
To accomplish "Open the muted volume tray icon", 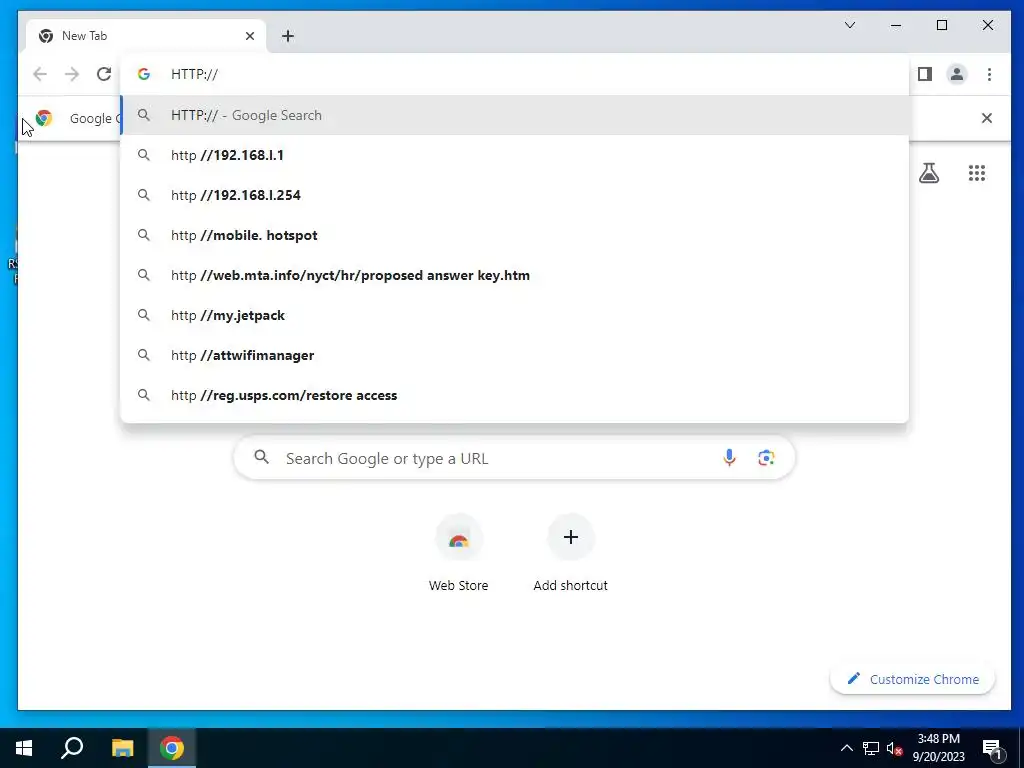I will [x=894, y=748].
